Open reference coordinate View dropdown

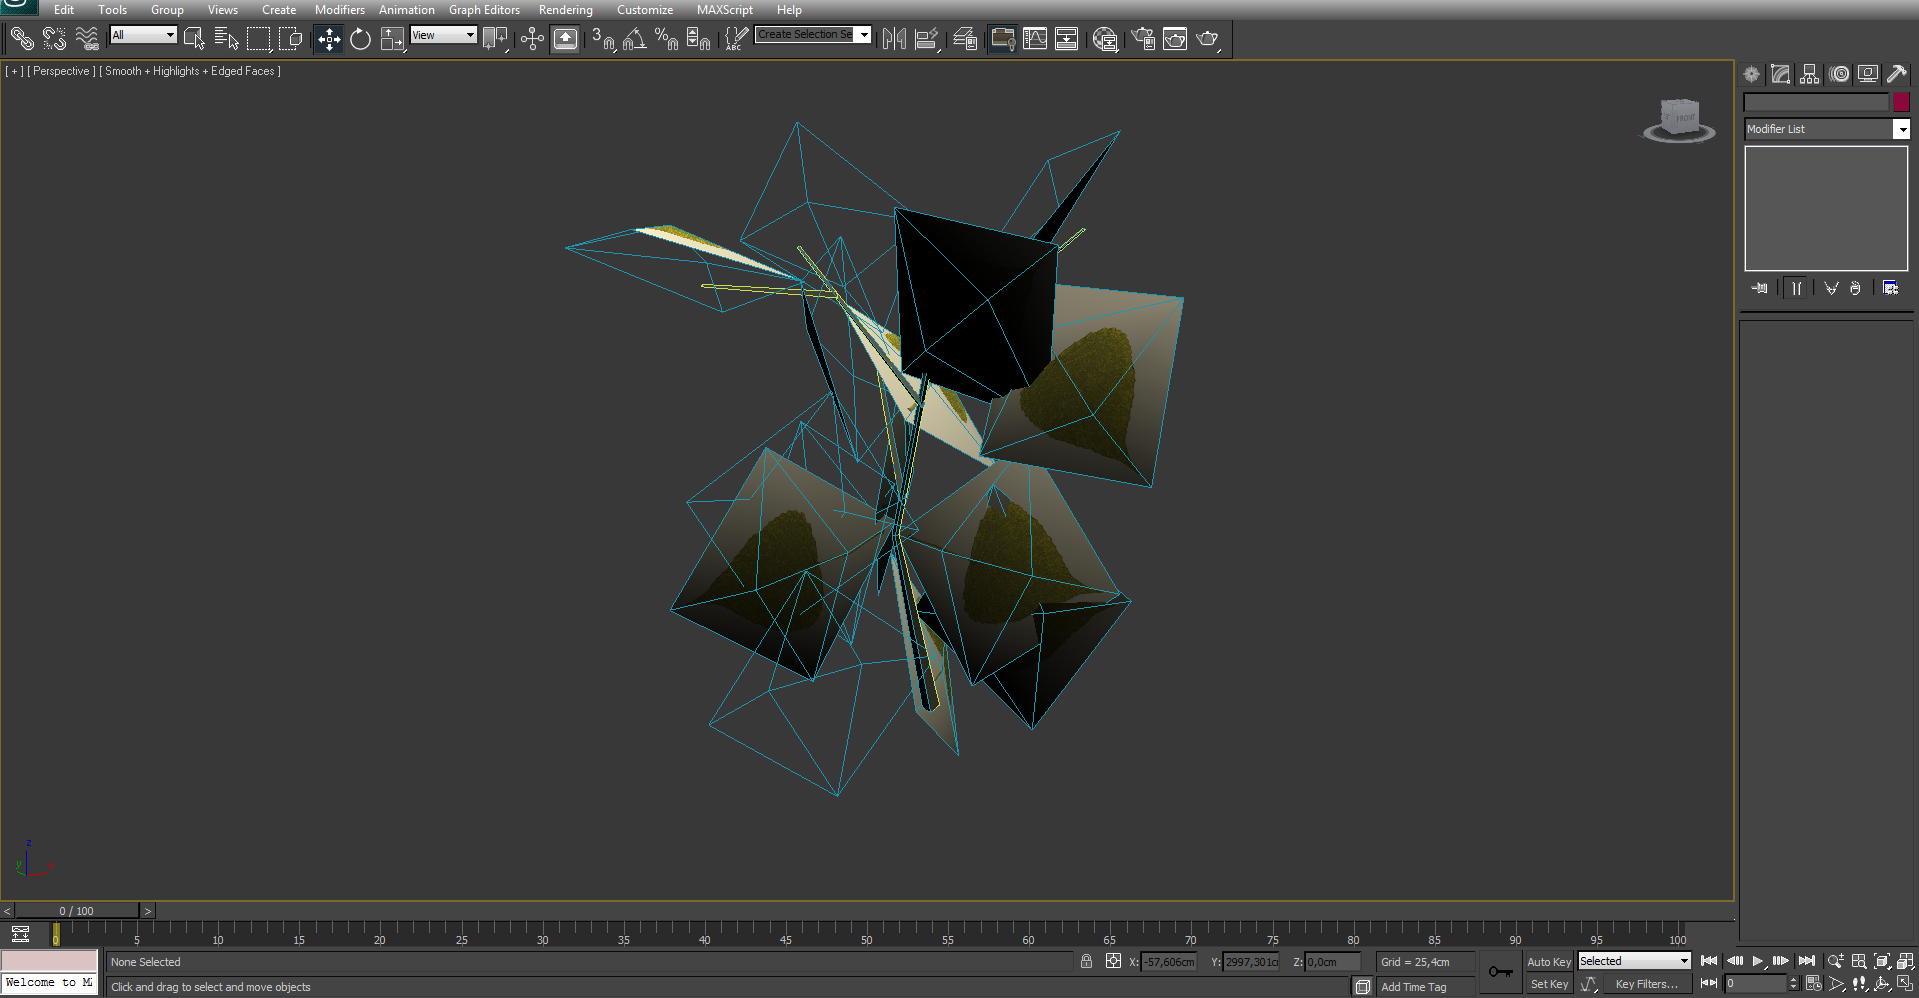point(443,35)
